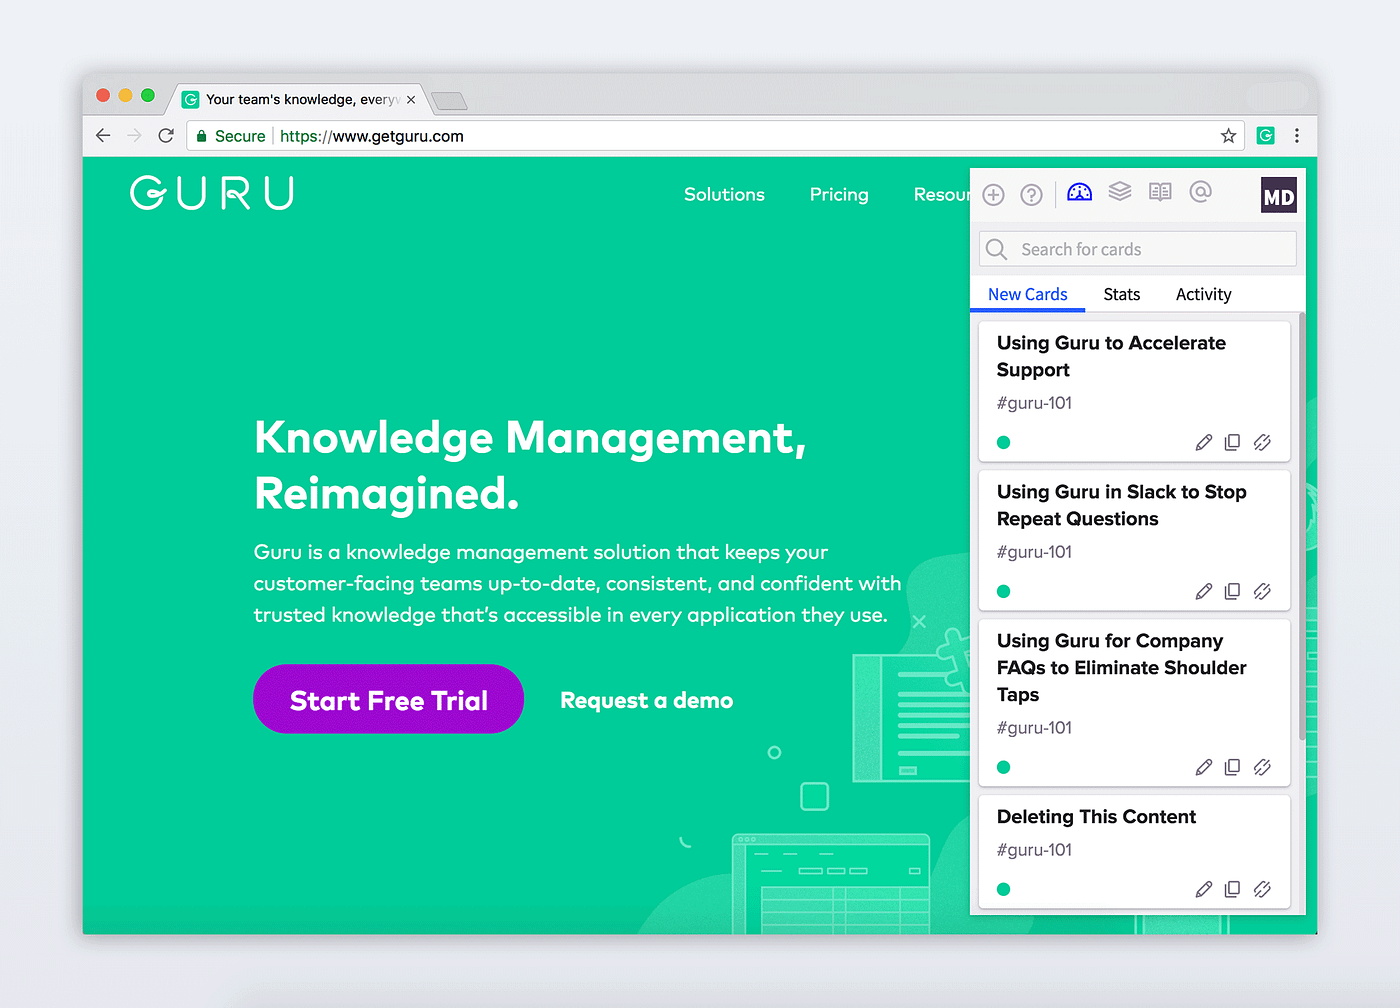
Task: Switch to the New Cards tab
Action: click(x=1027, y=294)
